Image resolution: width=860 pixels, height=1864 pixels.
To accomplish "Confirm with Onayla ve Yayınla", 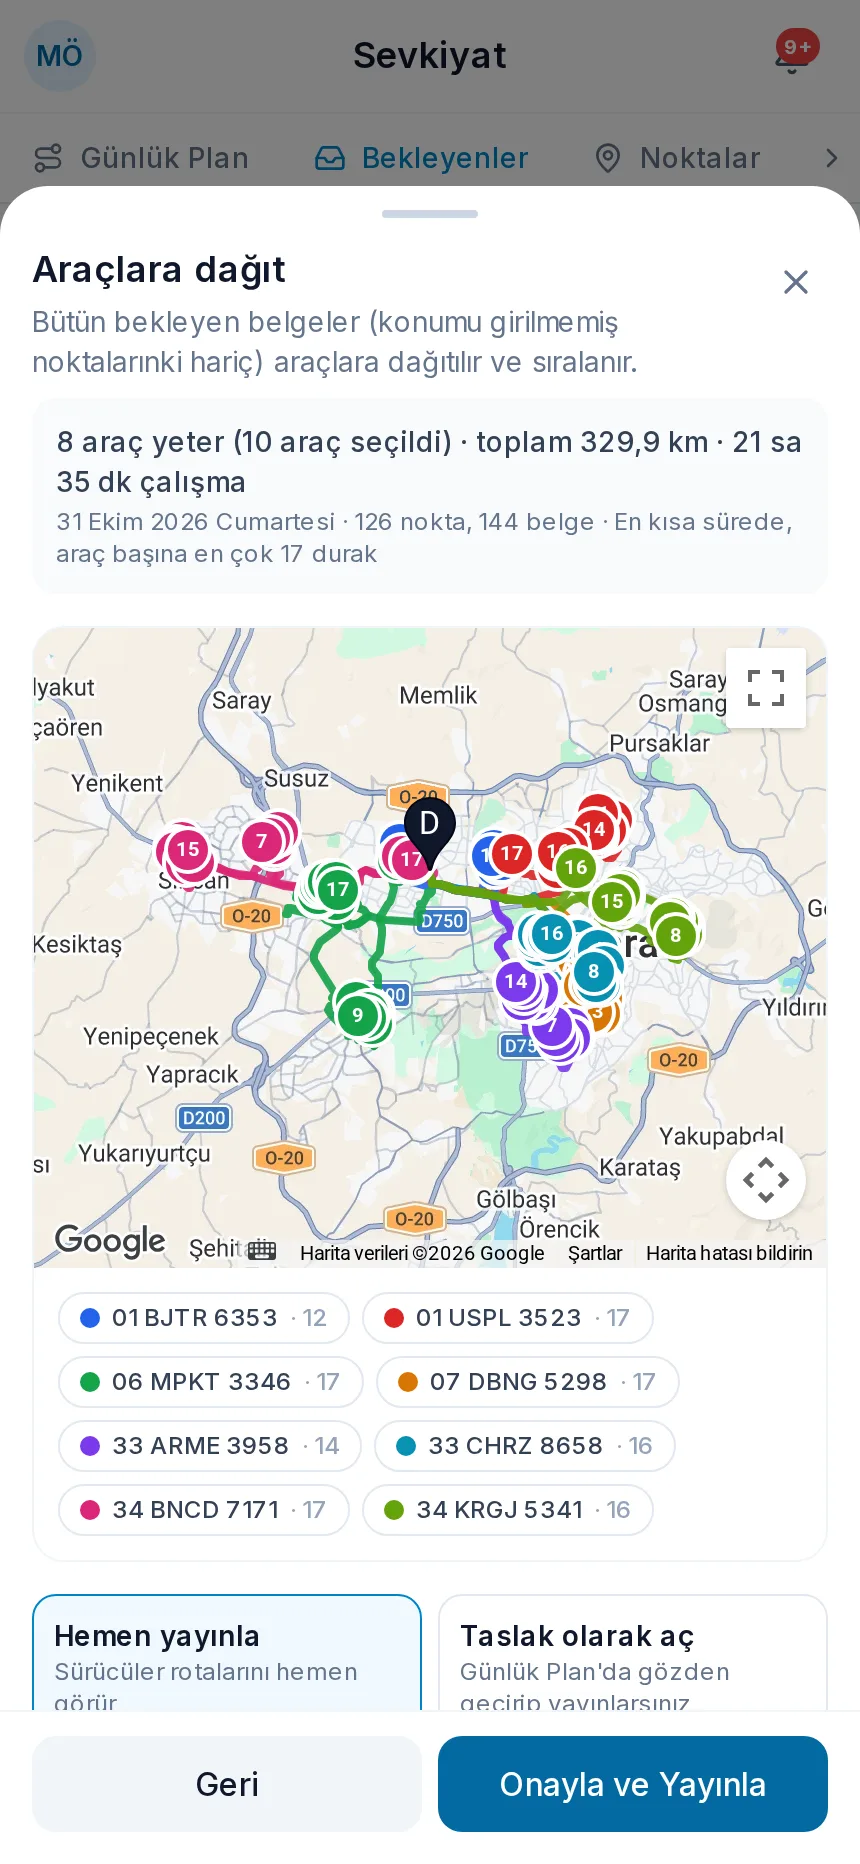I will tap(633, 1784).
